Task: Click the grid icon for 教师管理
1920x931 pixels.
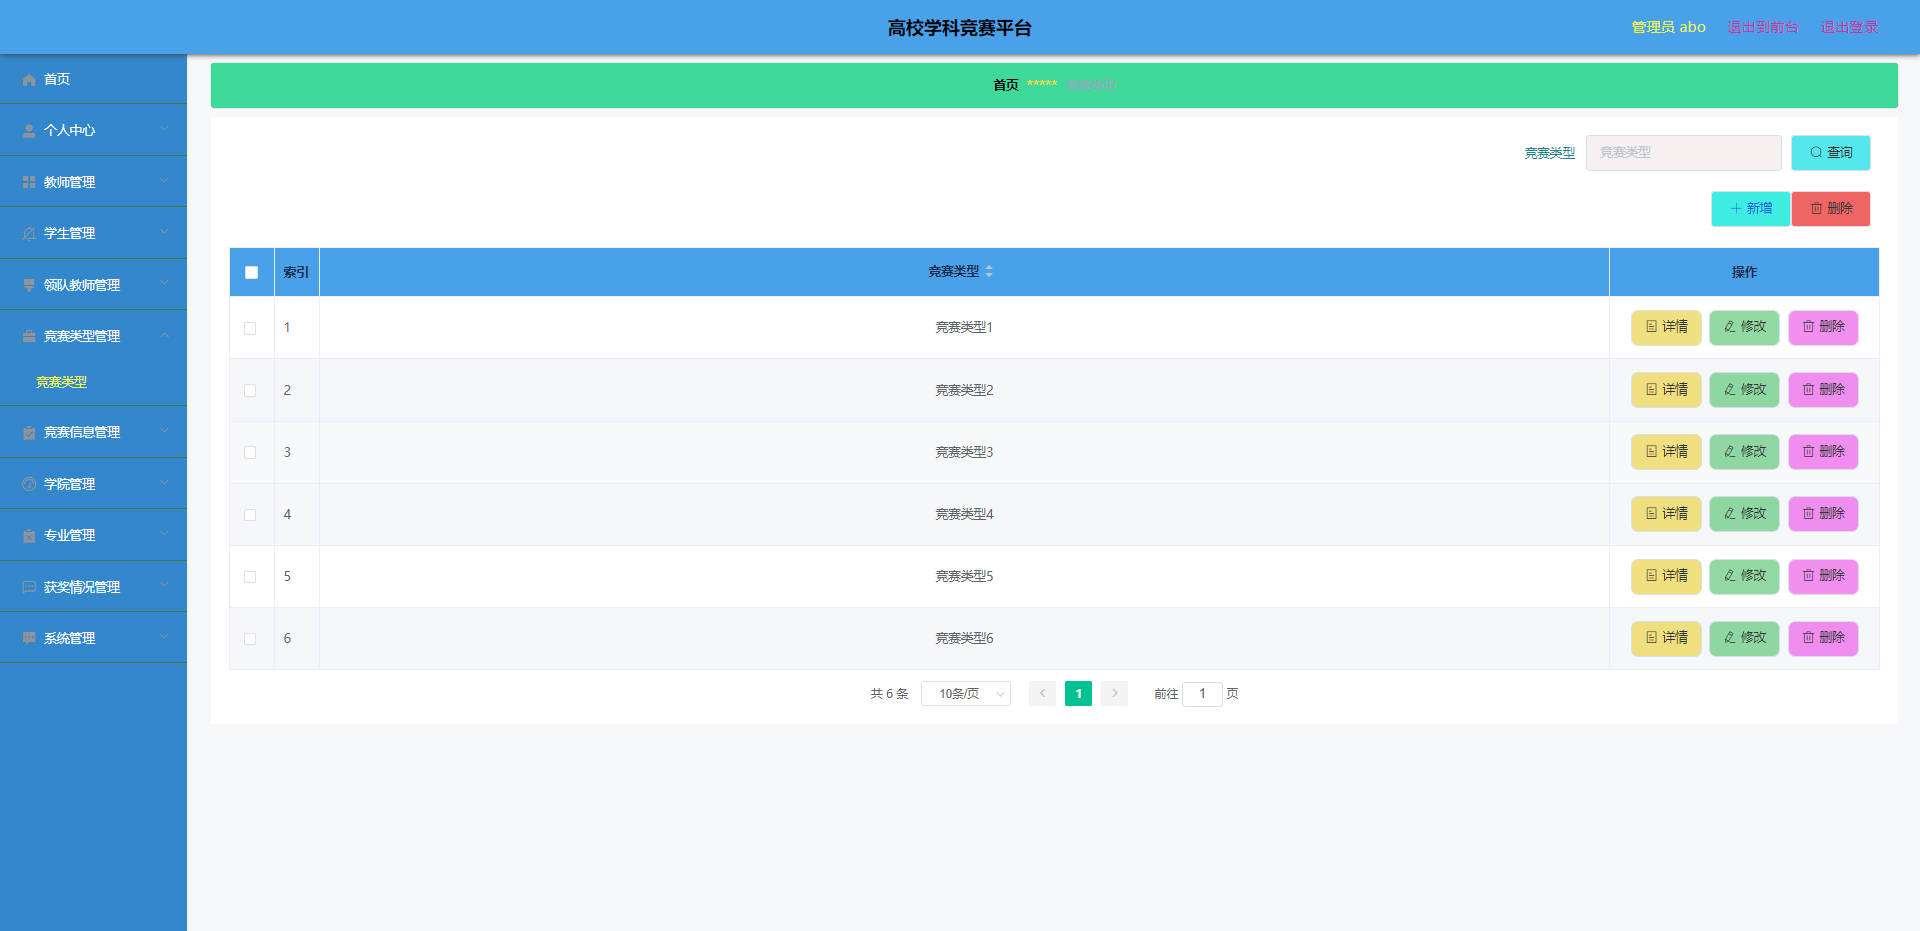Action: pos(29,183)
